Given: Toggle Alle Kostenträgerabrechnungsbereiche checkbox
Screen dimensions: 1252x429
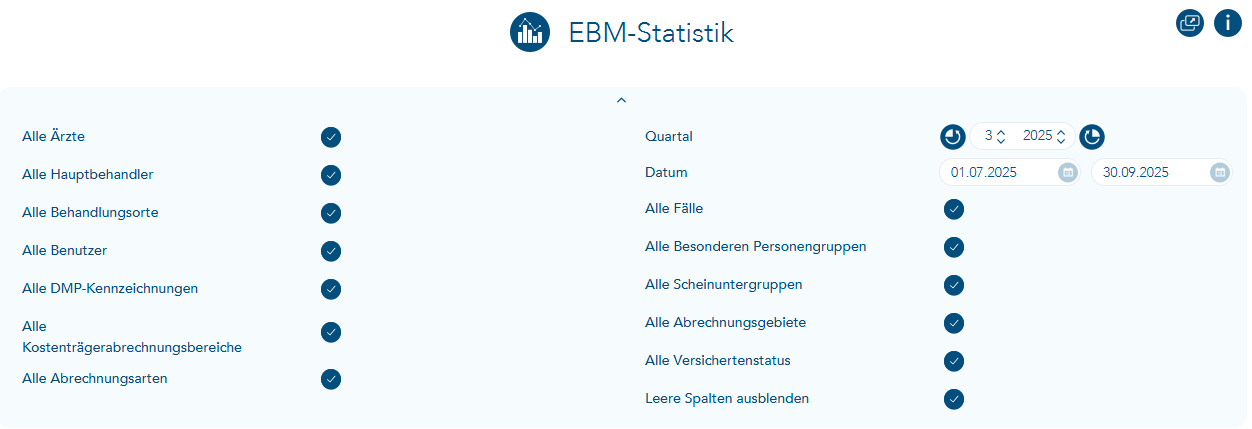Looking at the screenshot, I should (331, 332).
